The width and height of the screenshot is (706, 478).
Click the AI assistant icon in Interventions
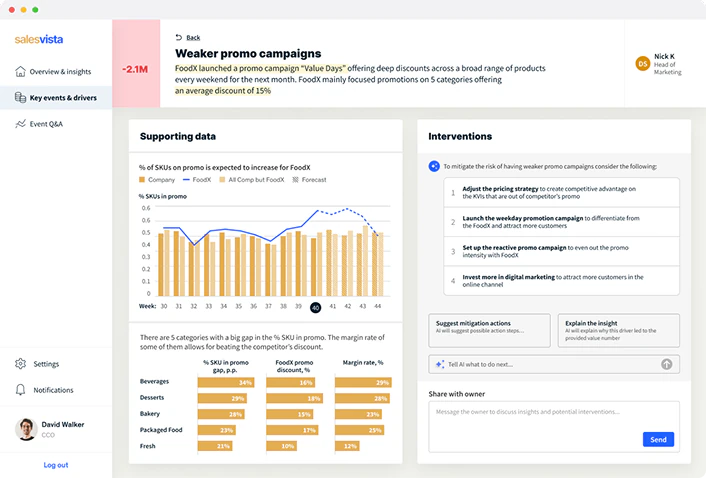pyautogui.click(x=434, y=167)
